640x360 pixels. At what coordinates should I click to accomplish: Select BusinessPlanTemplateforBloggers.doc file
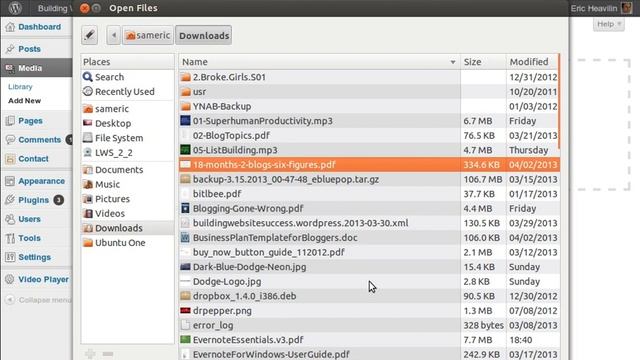(369, 238)
